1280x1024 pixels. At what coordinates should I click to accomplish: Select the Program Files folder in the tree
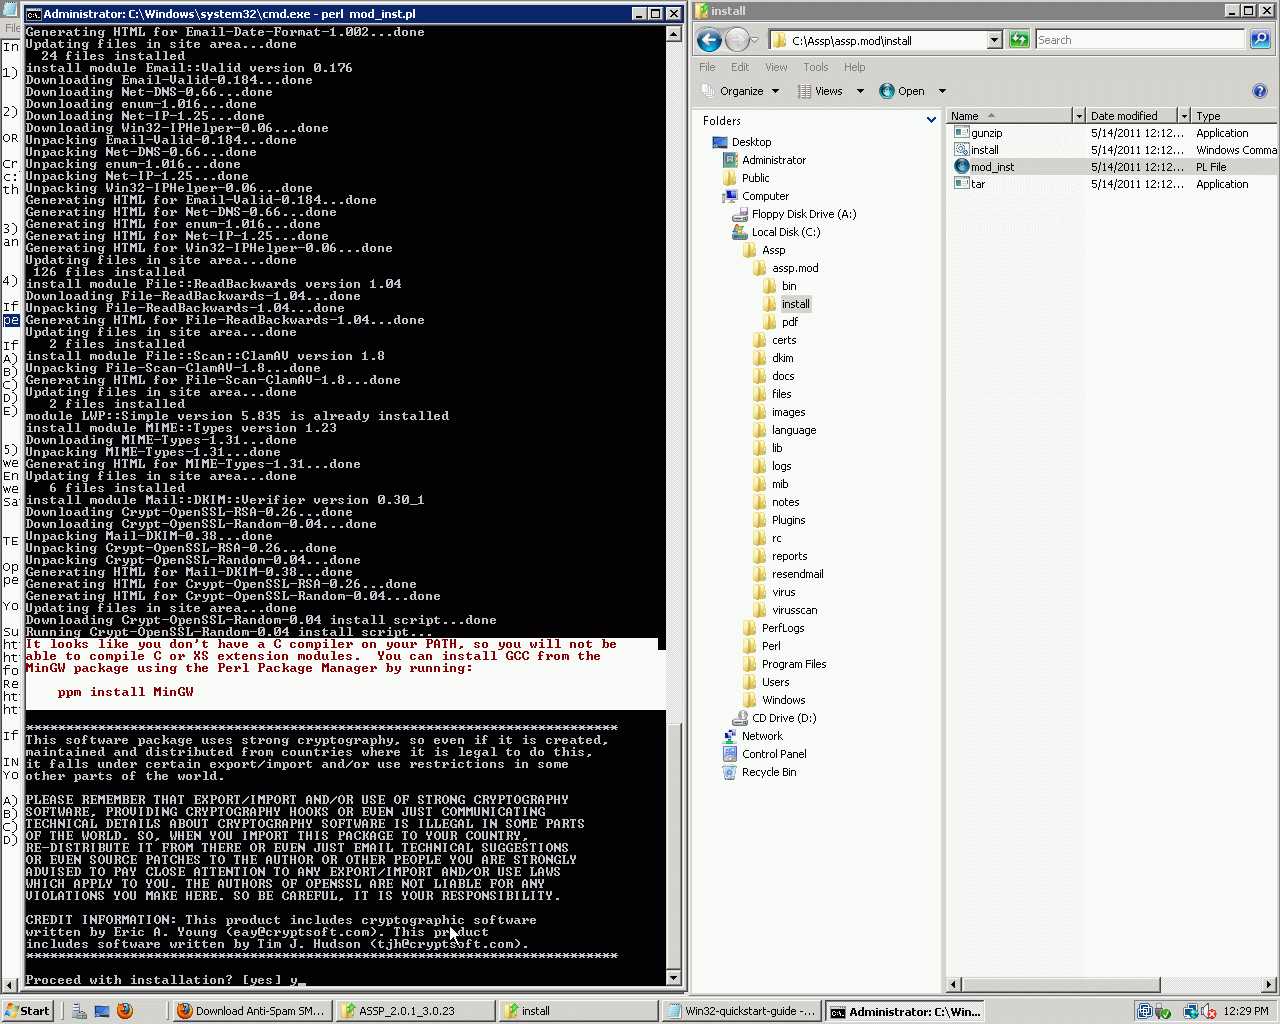coord(784,664)
